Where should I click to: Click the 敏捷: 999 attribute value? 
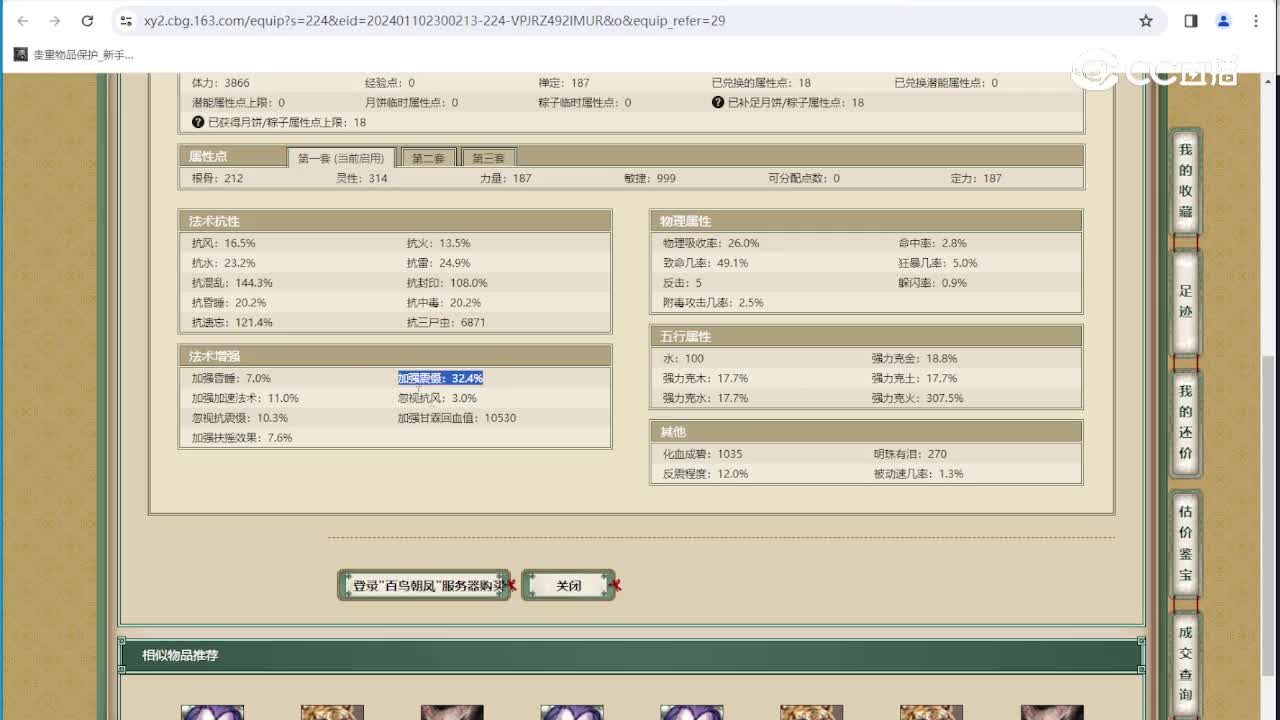[650, 178]
